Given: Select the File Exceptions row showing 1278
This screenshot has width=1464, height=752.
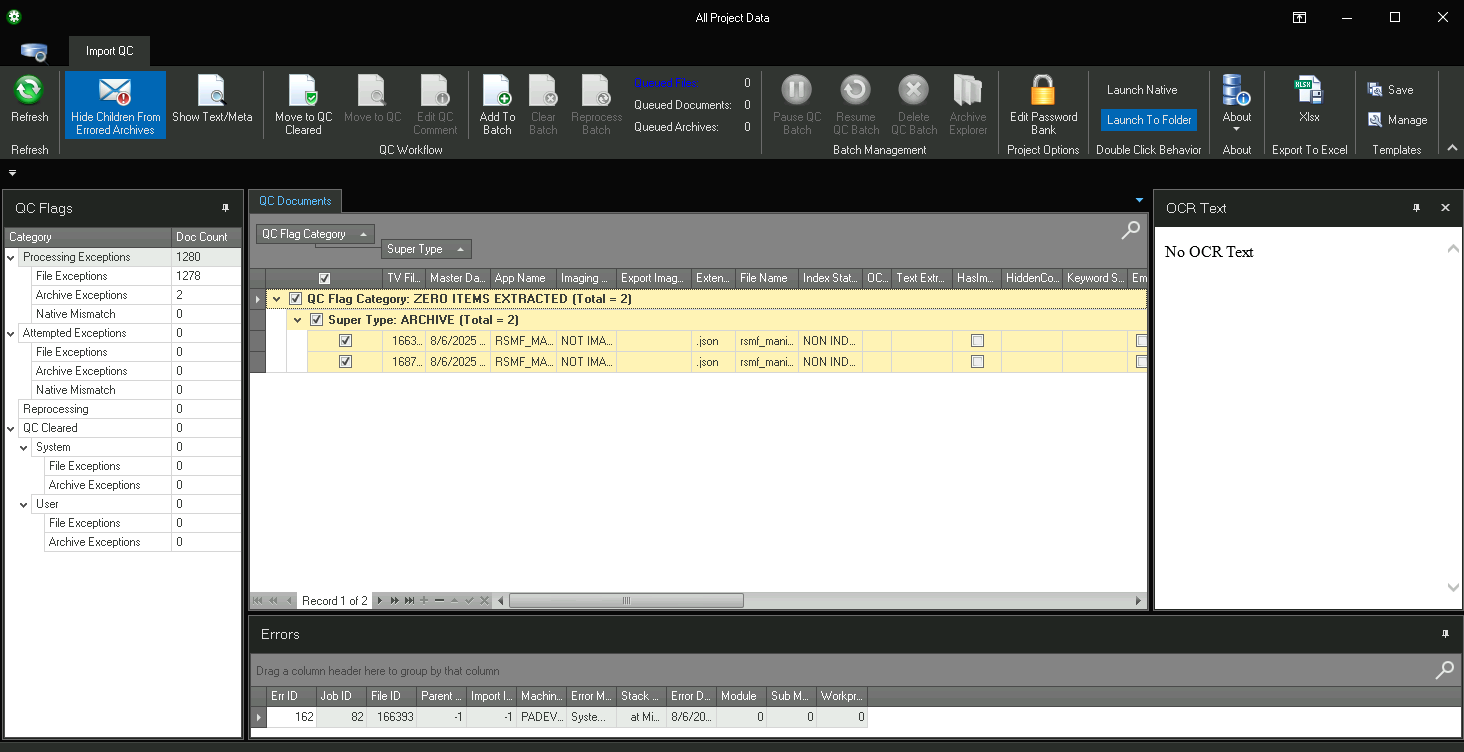Looking at the screenshot, I should point(71,276).
